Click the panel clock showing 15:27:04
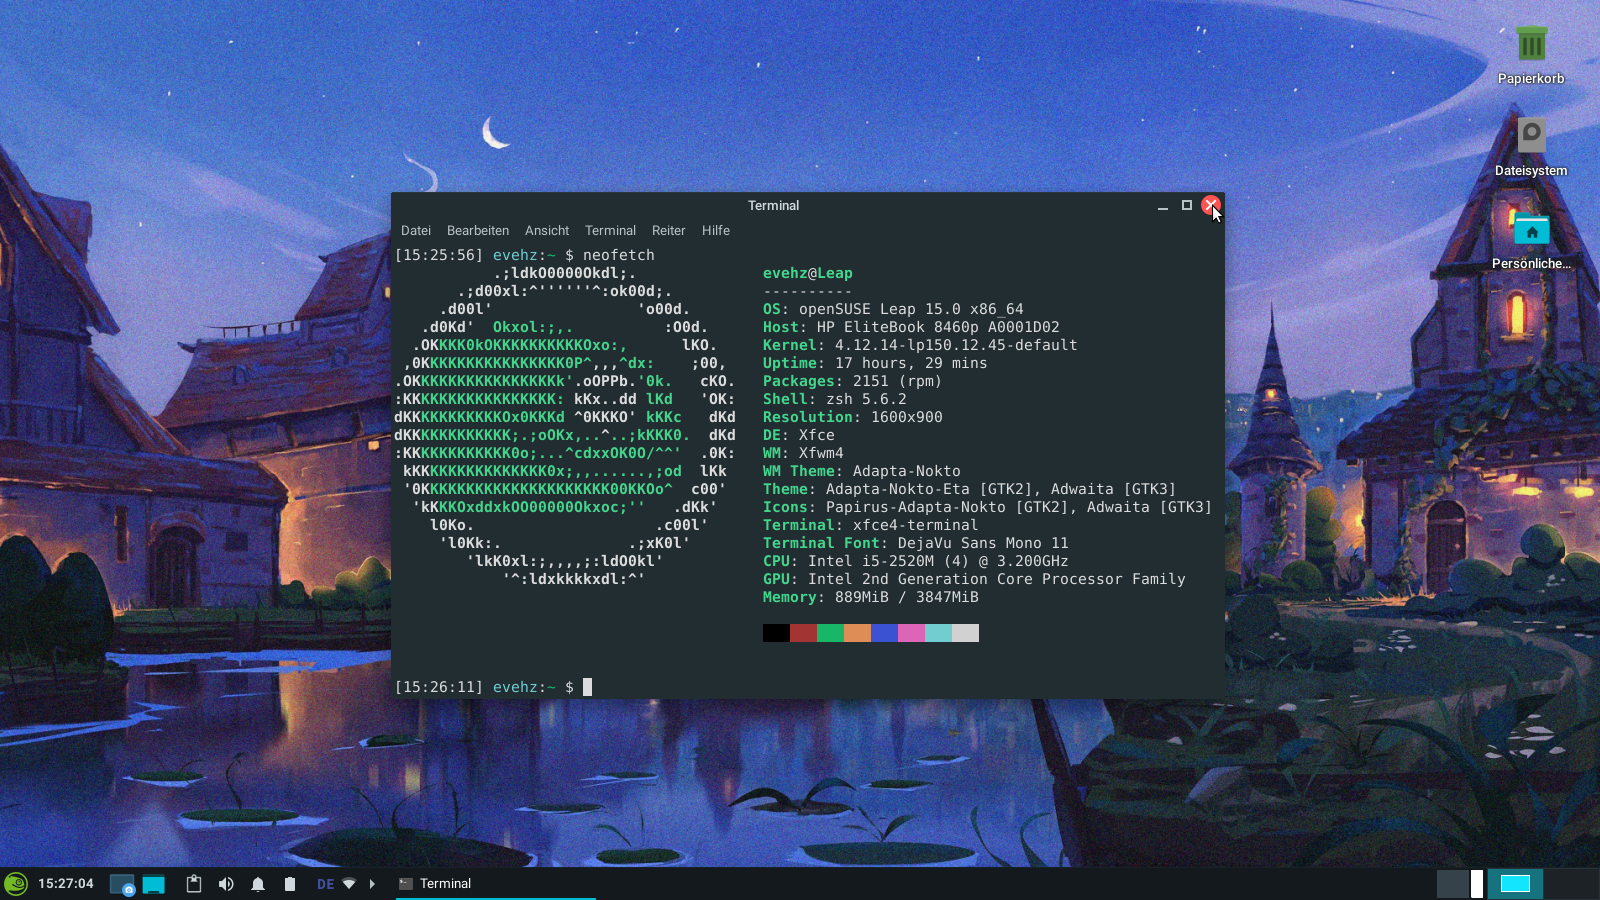 pos(66,884)
